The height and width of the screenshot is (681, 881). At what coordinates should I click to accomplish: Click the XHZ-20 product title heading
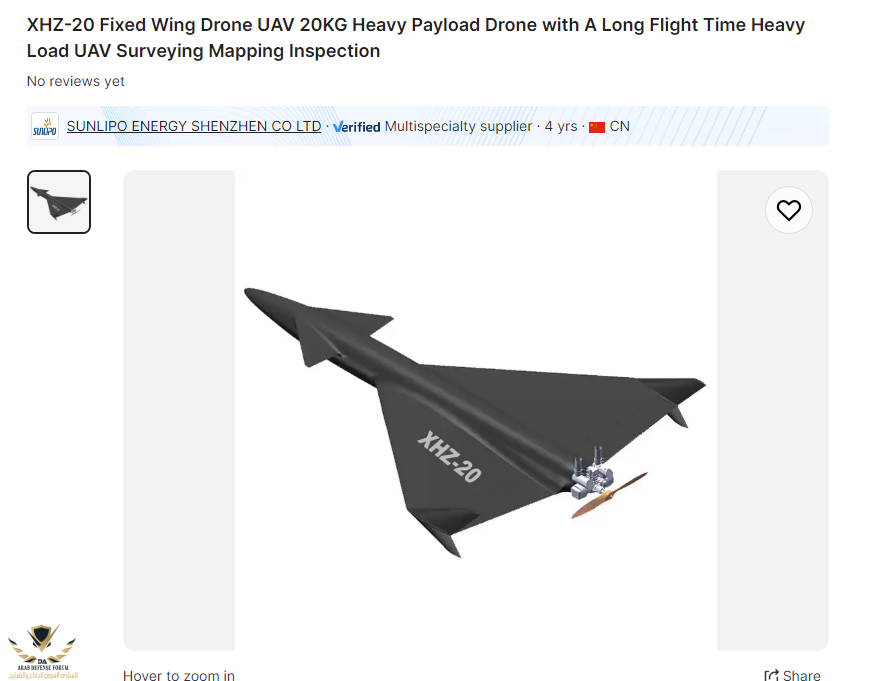[x=416, y=38]
